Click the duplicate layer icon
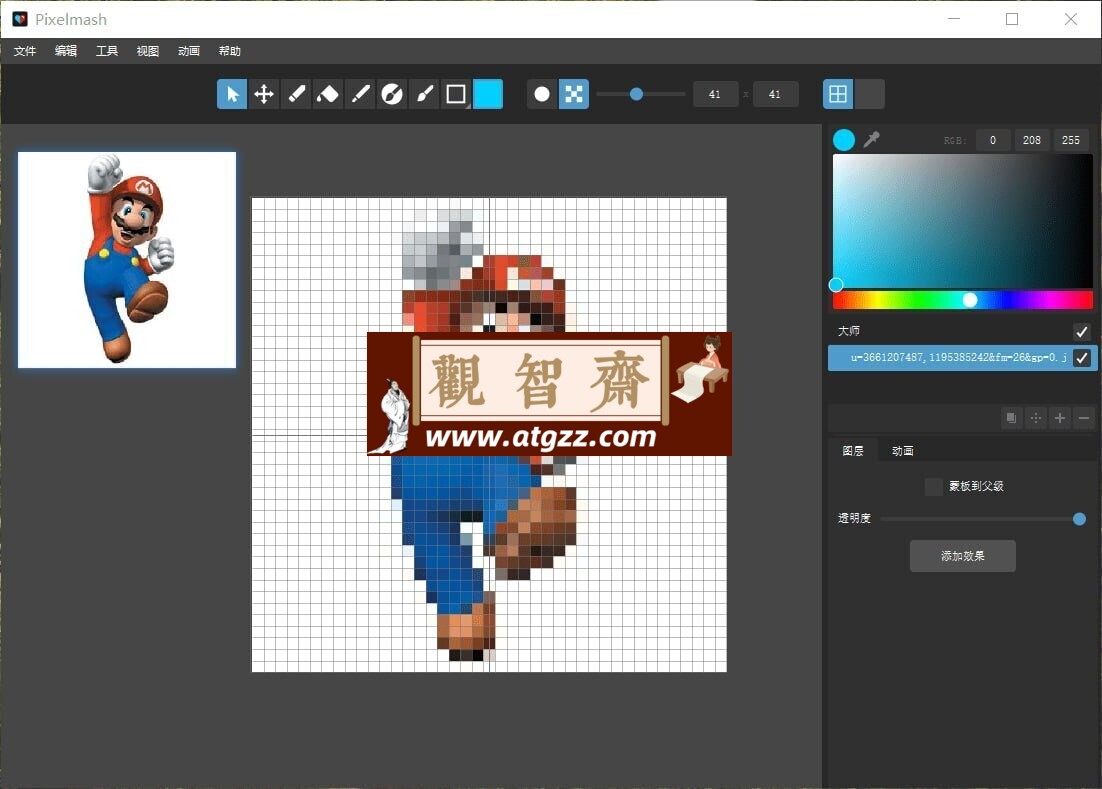The width and height of the screenshot is (1102, 789). coord(1011,418)
